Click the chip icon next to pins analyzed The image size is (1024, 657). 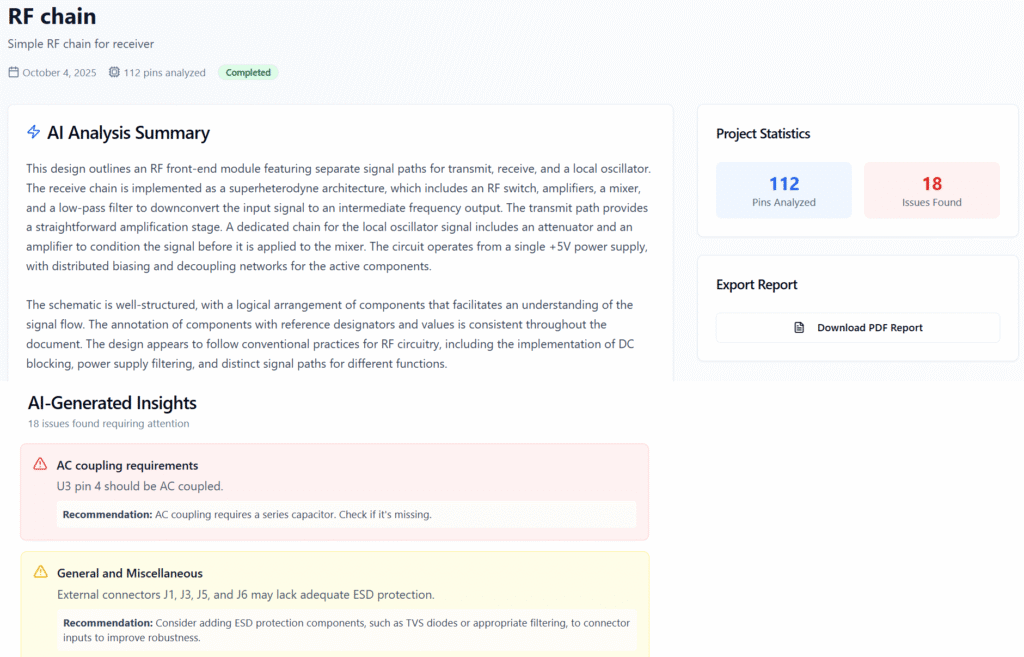(x=114, y=72)
